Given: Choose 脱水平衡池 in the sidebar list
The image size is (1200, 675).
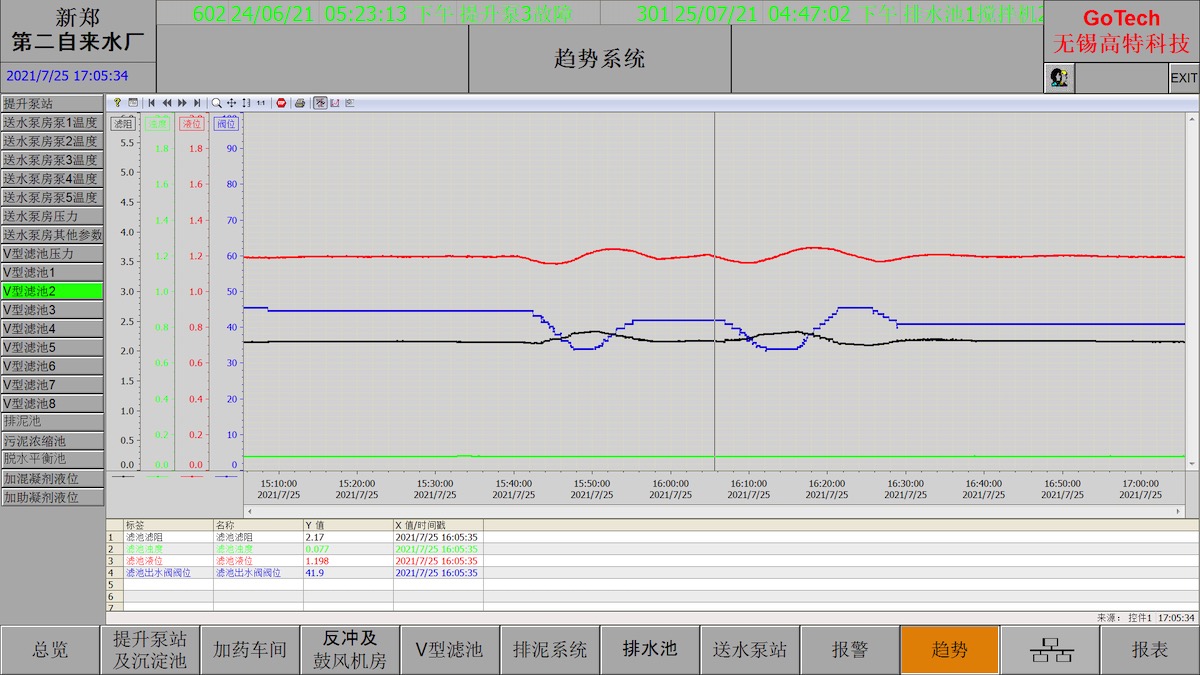Looking at the screenshot, I should pyautogui.click(x=52, y=459).
